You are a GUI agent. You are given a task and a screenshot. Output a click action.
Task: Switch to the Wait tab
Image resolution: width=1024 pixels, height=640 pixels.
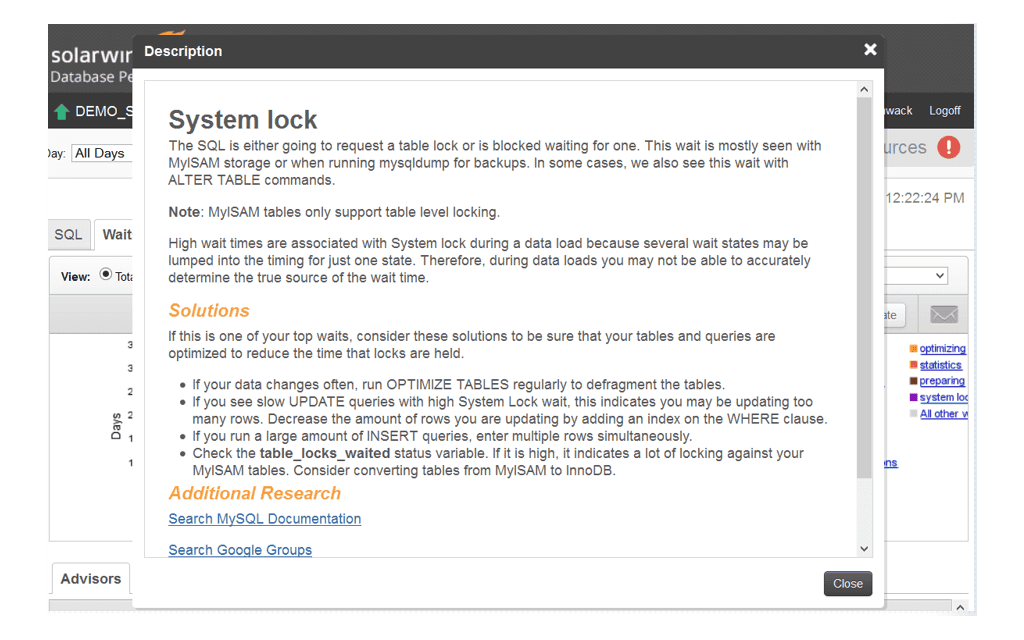[x=117, y=234]
